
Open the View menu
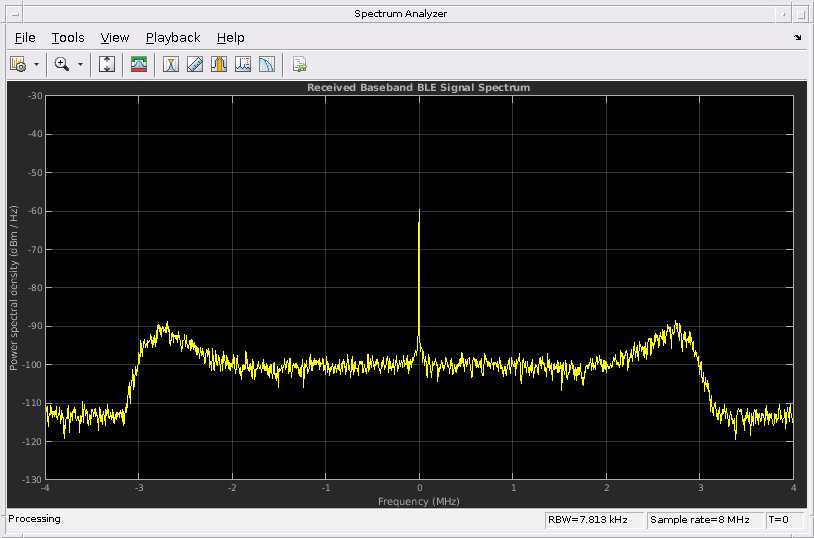click(115, 38)
